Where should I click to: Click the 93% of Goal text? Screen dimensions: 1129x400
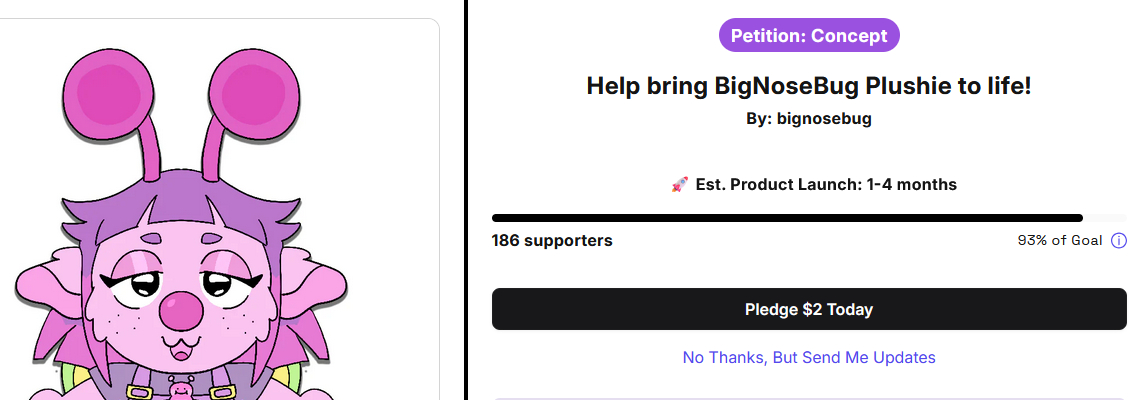1059,241
